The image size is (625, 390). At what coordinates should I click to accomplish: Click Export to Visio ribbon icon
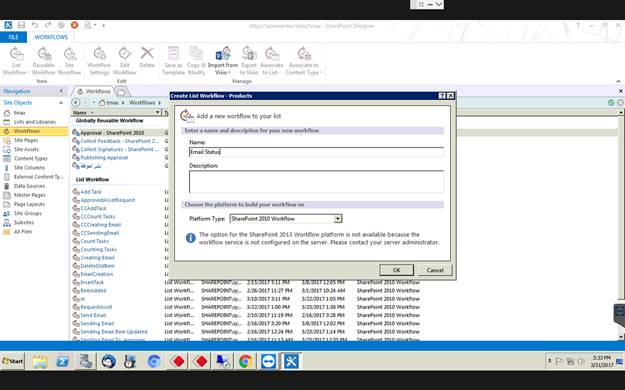point(249,61)
